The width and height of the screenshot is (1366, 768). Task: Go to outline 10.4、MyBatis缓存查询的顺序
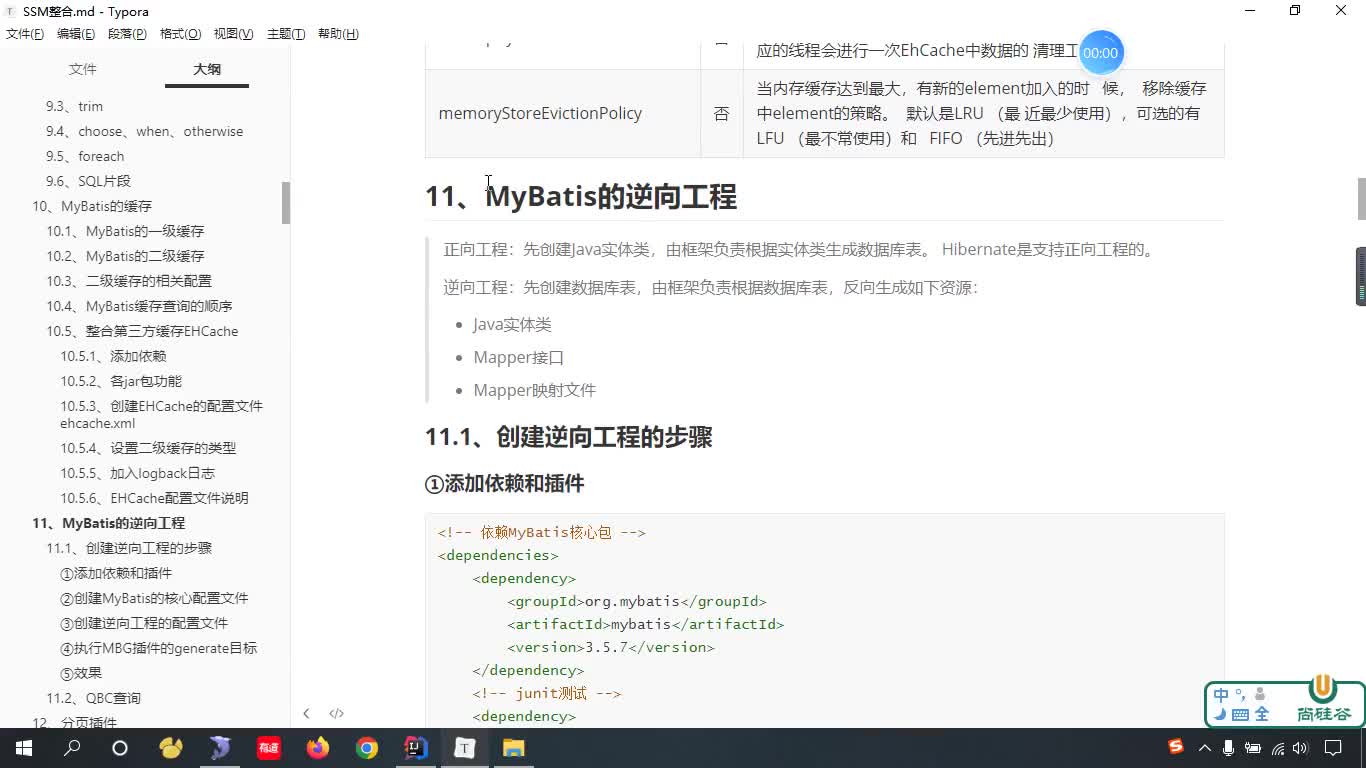pyautogui.click(x=139, y=306)
